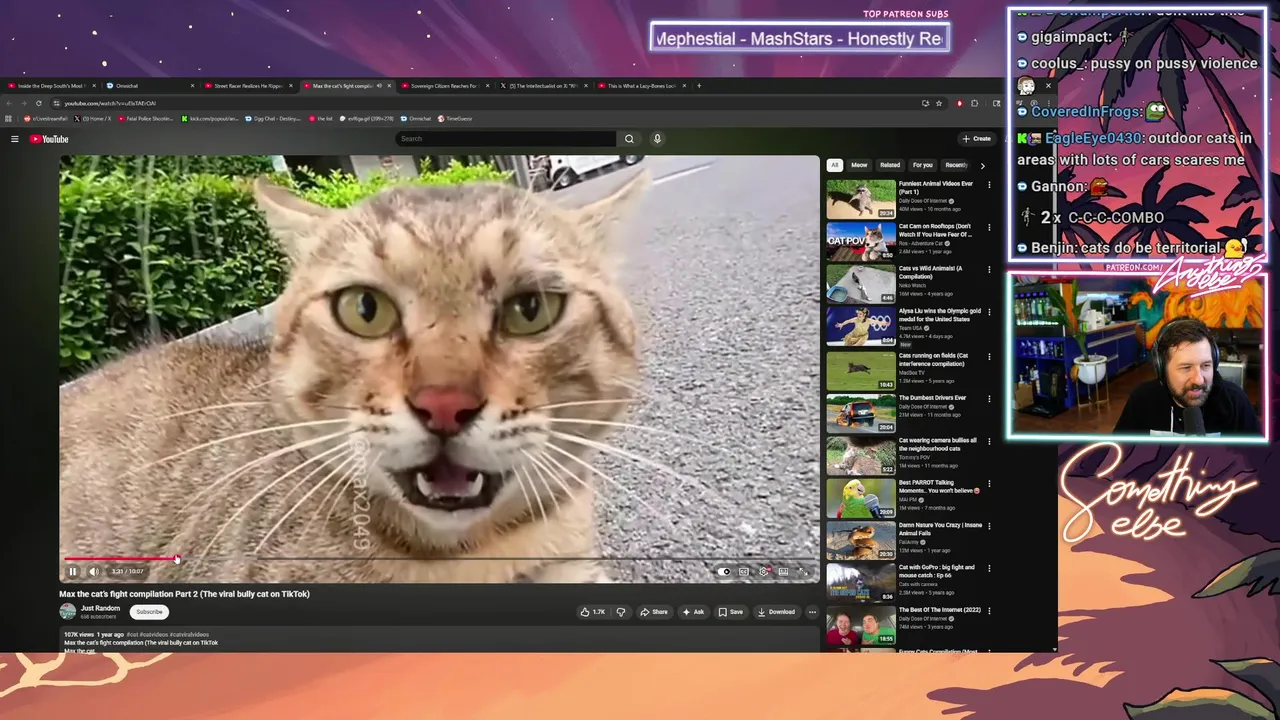Open options for Cat Cam on Rooftops
Image resolution: width=1280 pixels, height=720 pixels.
(x=989, y=227)
